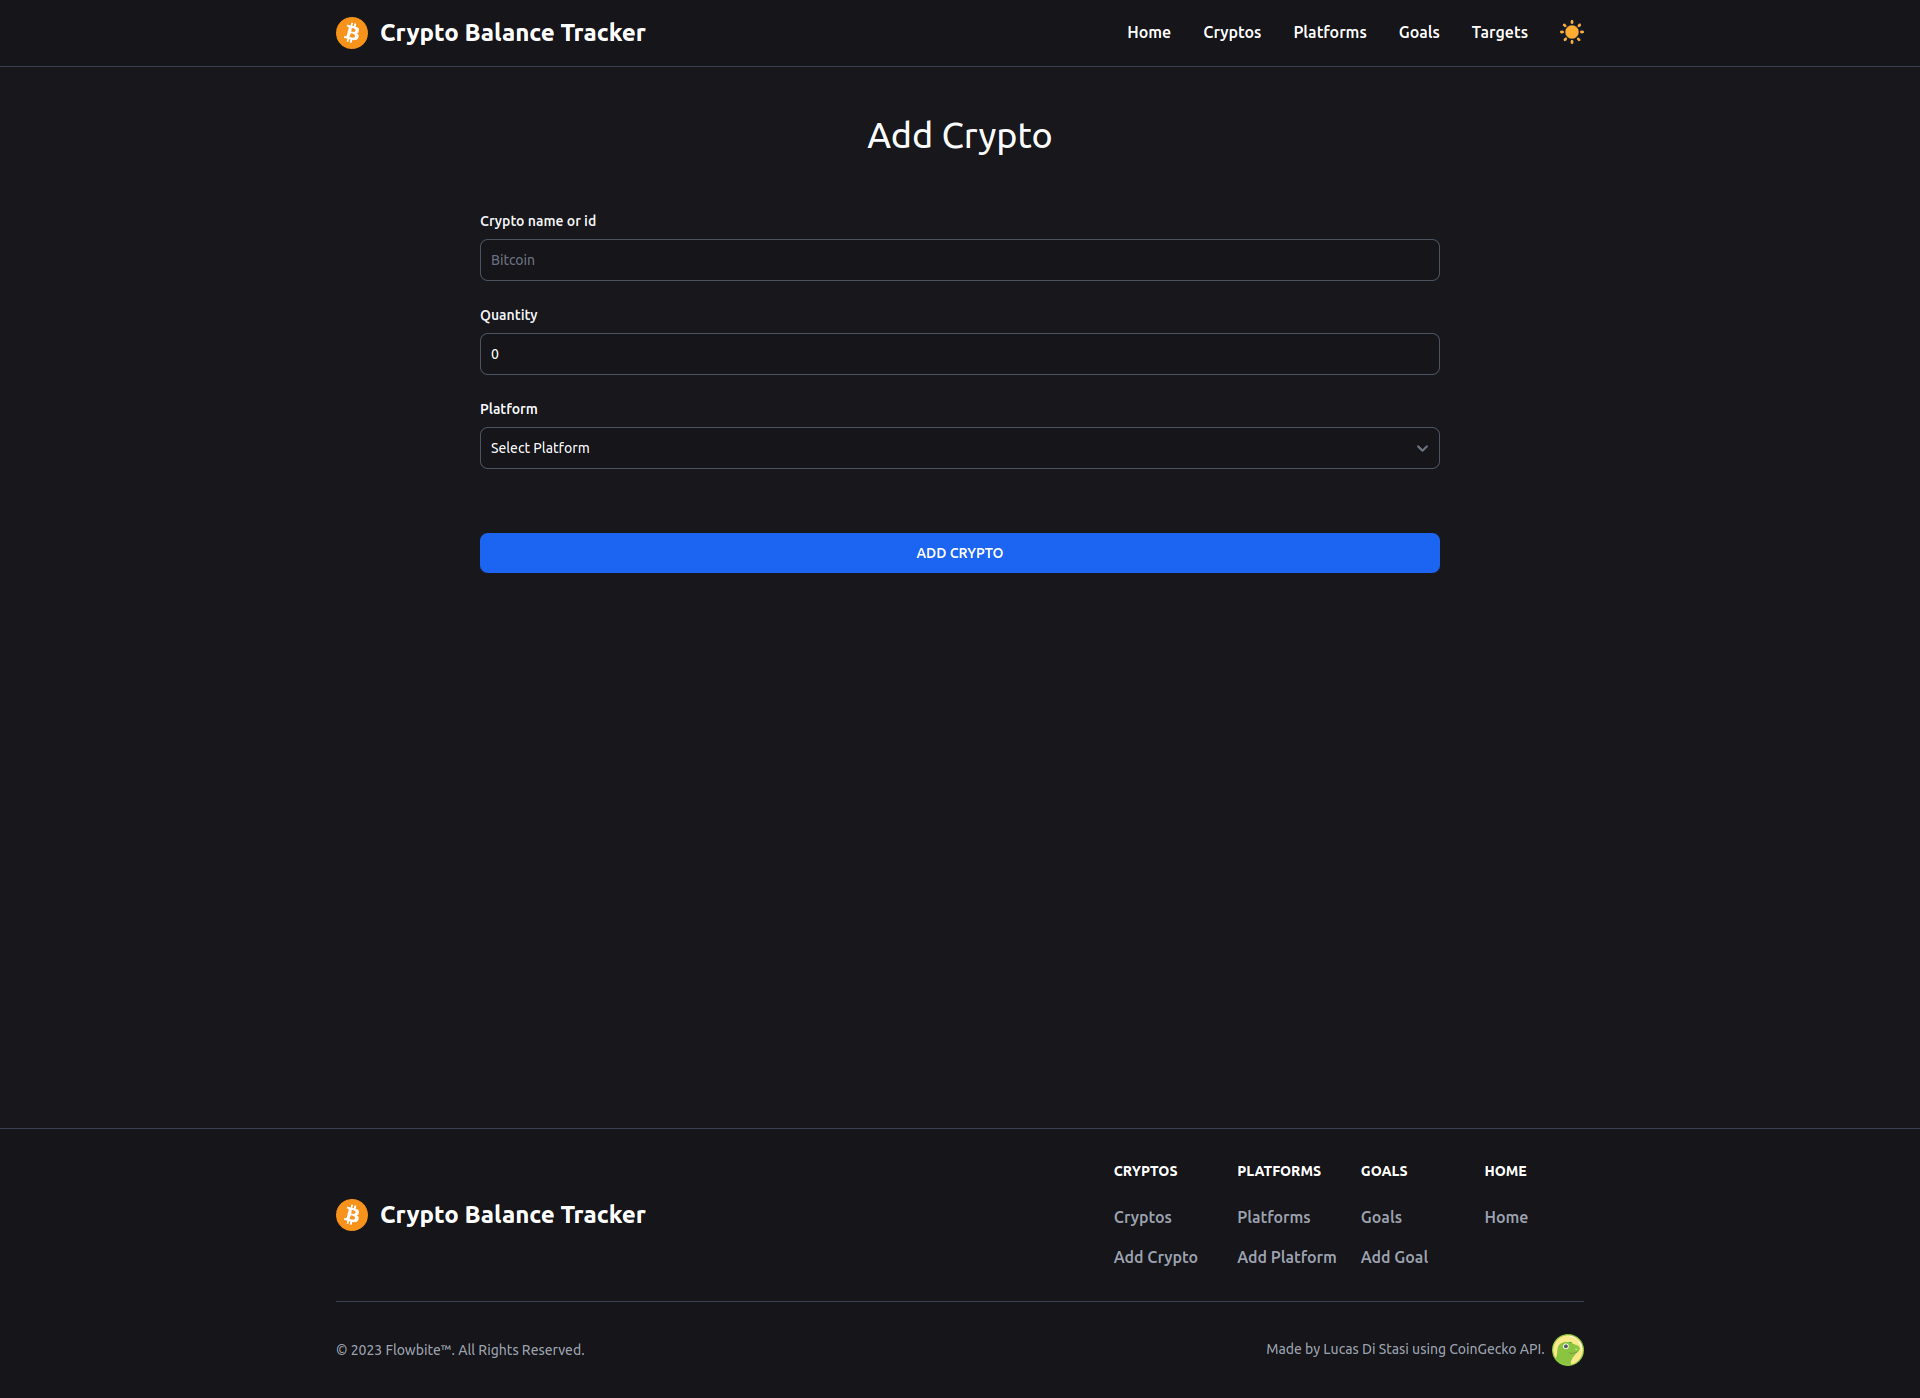Click the Quantity field label

pyautogui.click(x=509, y=315)
